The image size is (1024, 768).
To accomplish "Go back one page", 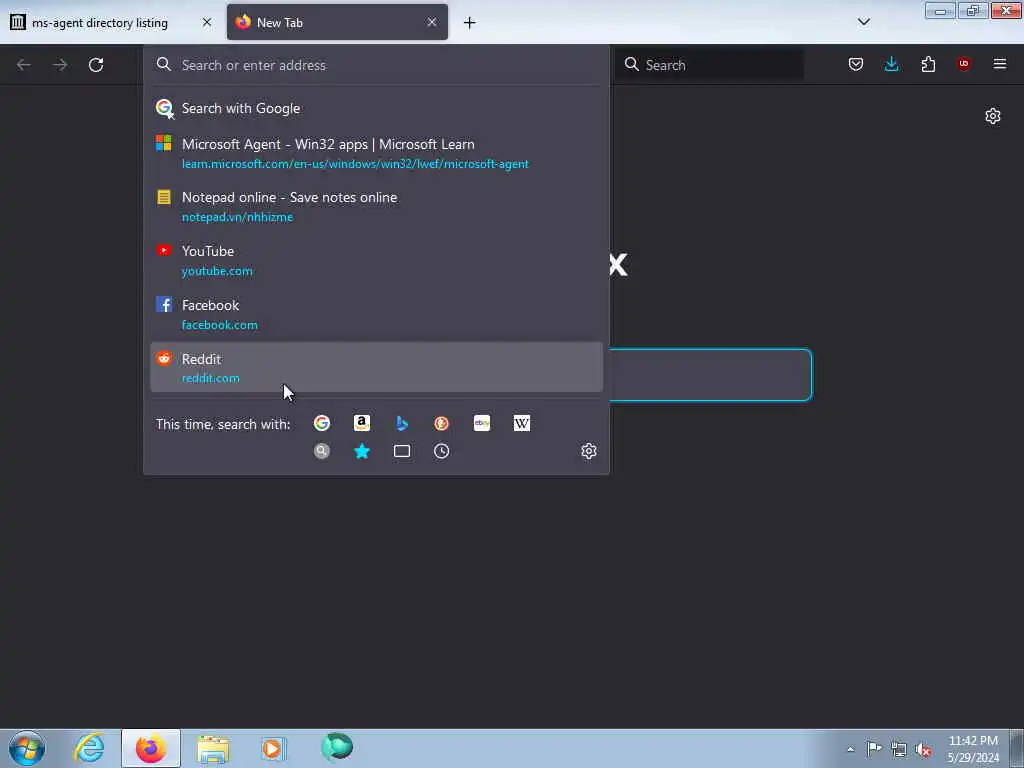I will coord(24,65).
